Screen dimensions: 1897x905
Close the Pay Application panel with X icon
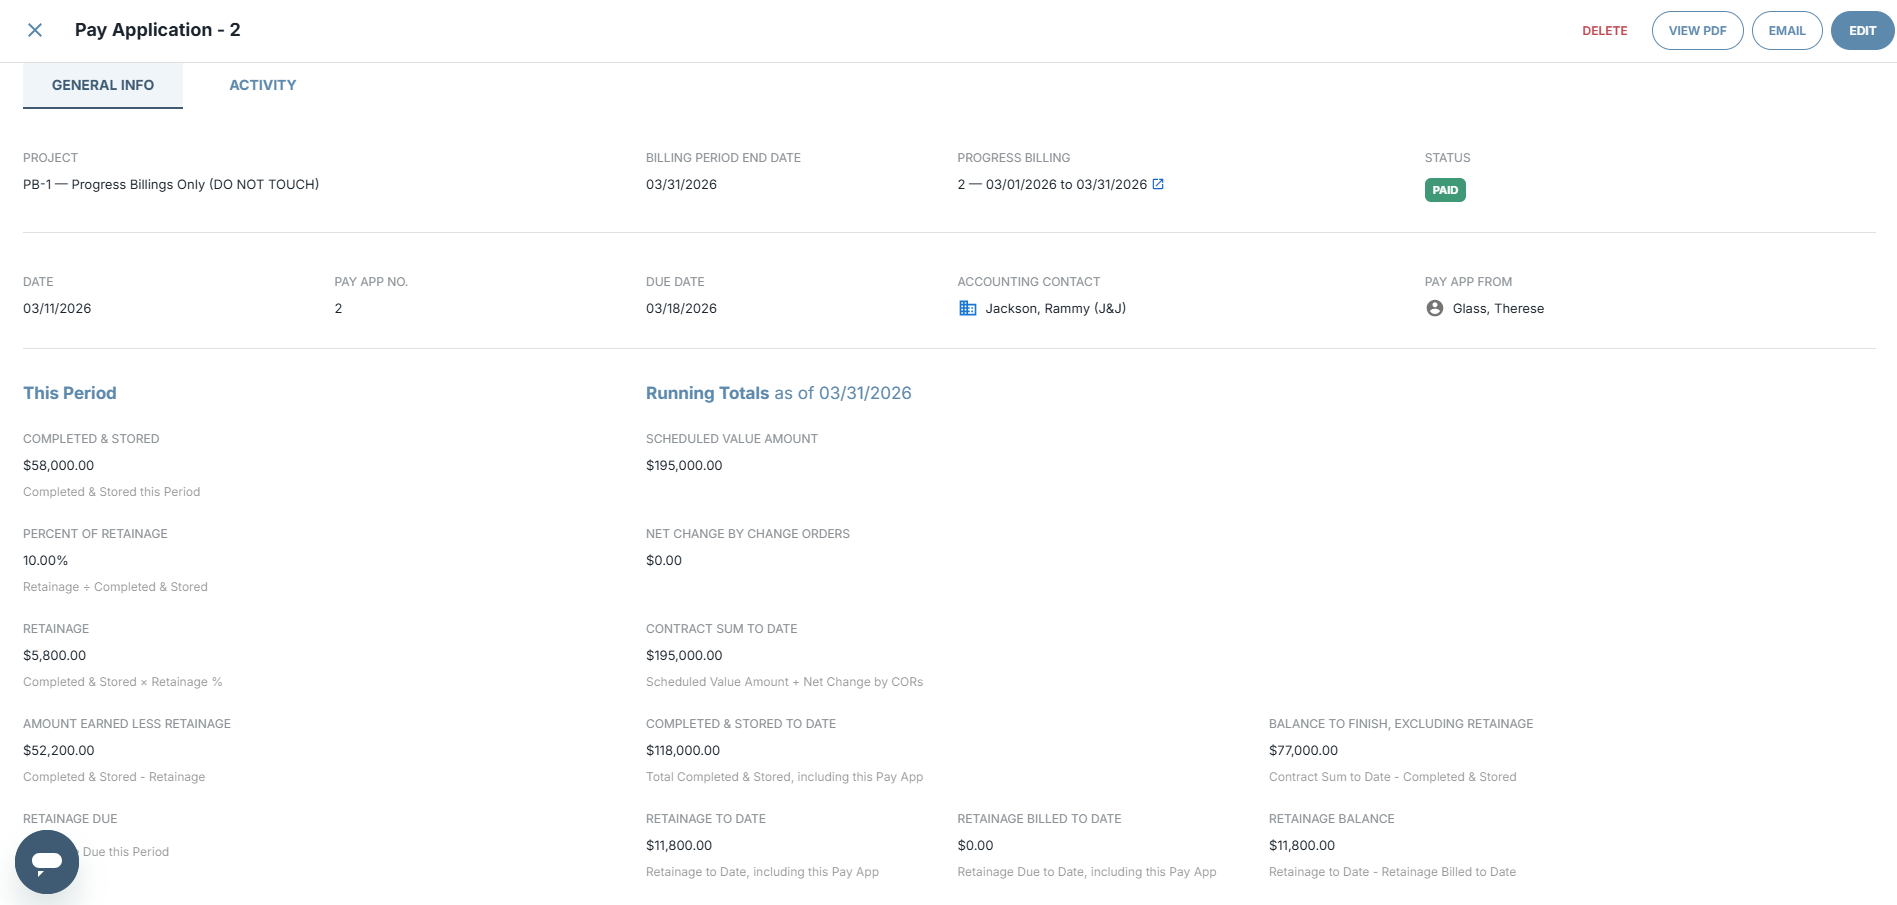(35, 30)
